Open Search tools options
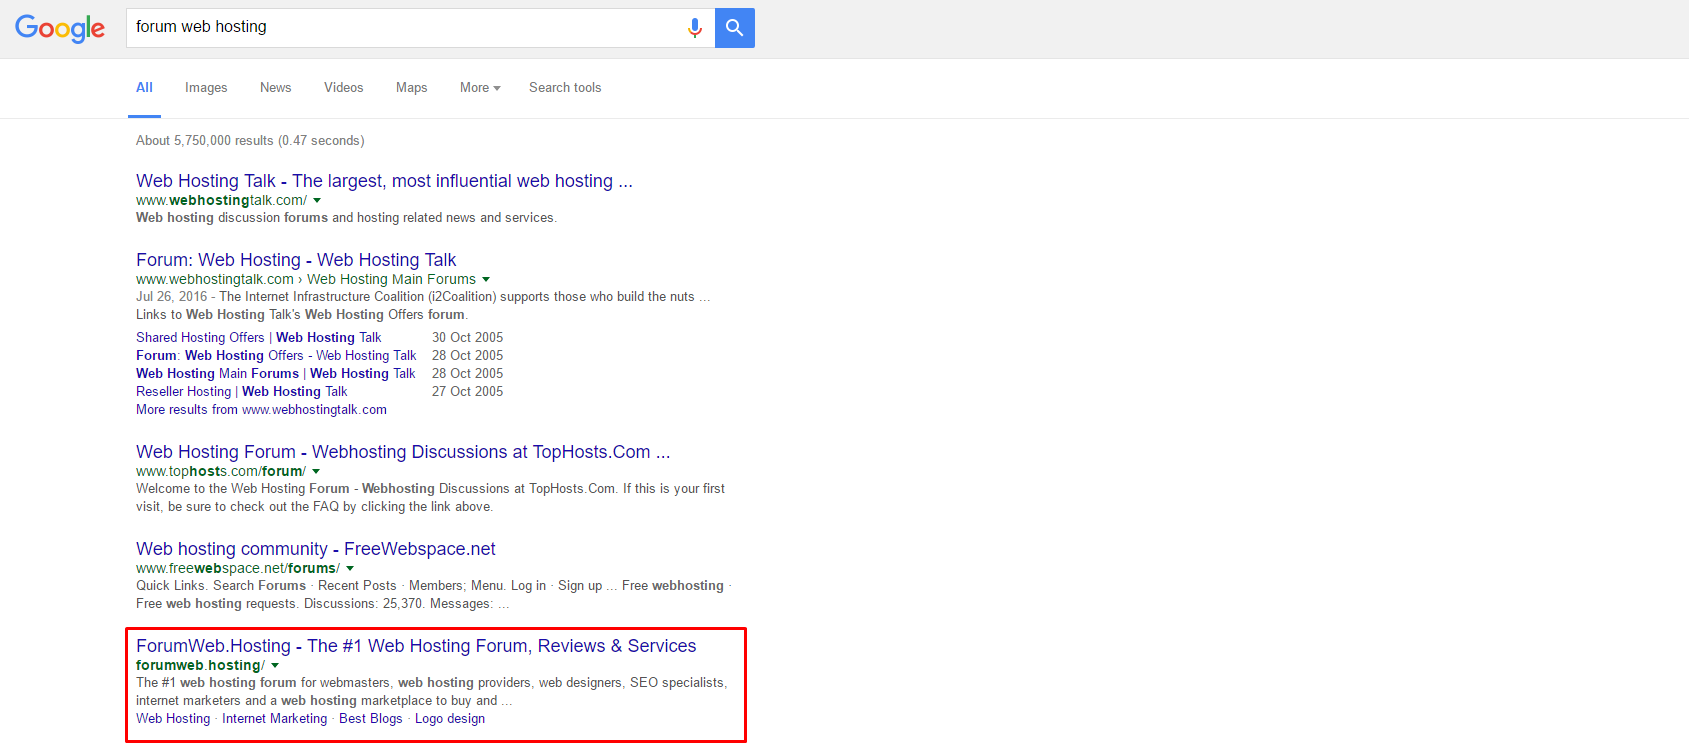 coord(565,88)
